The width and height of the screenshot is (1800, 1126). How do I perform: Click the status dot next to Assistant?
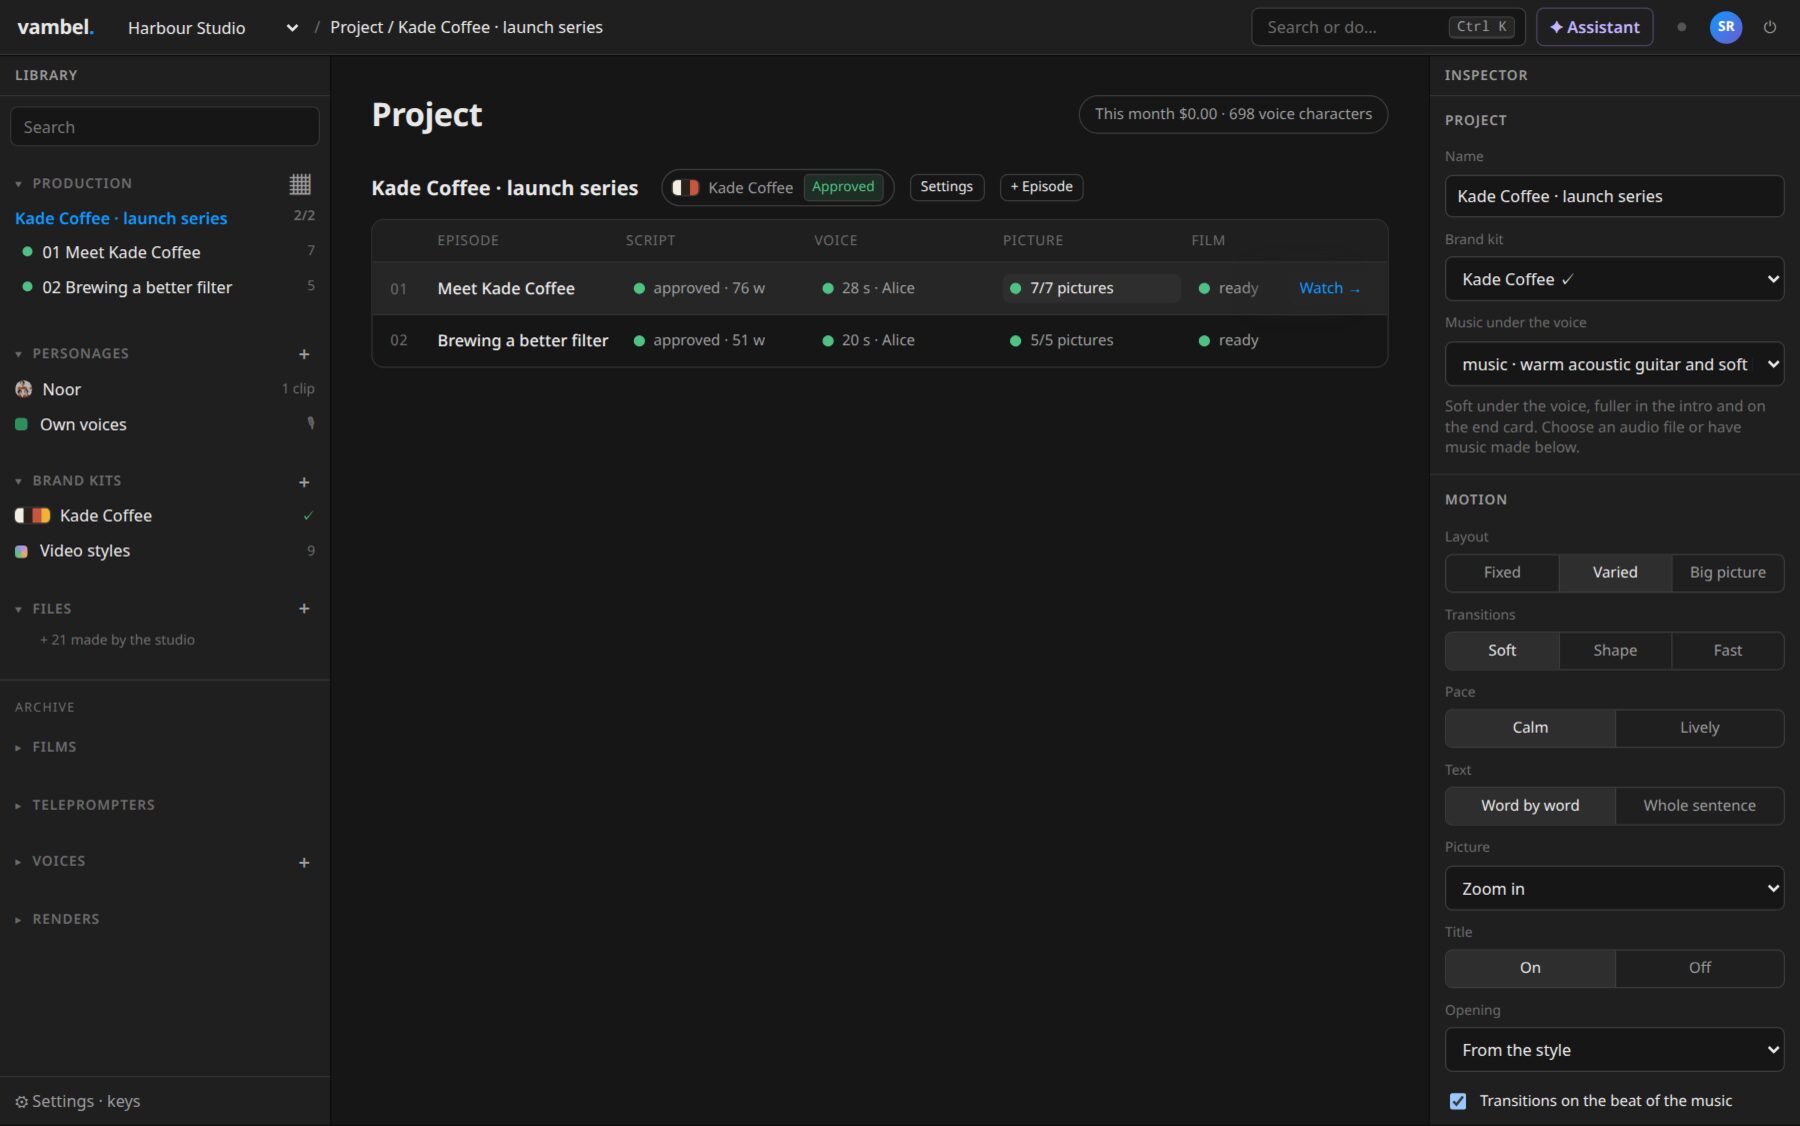pos(1681,27)
